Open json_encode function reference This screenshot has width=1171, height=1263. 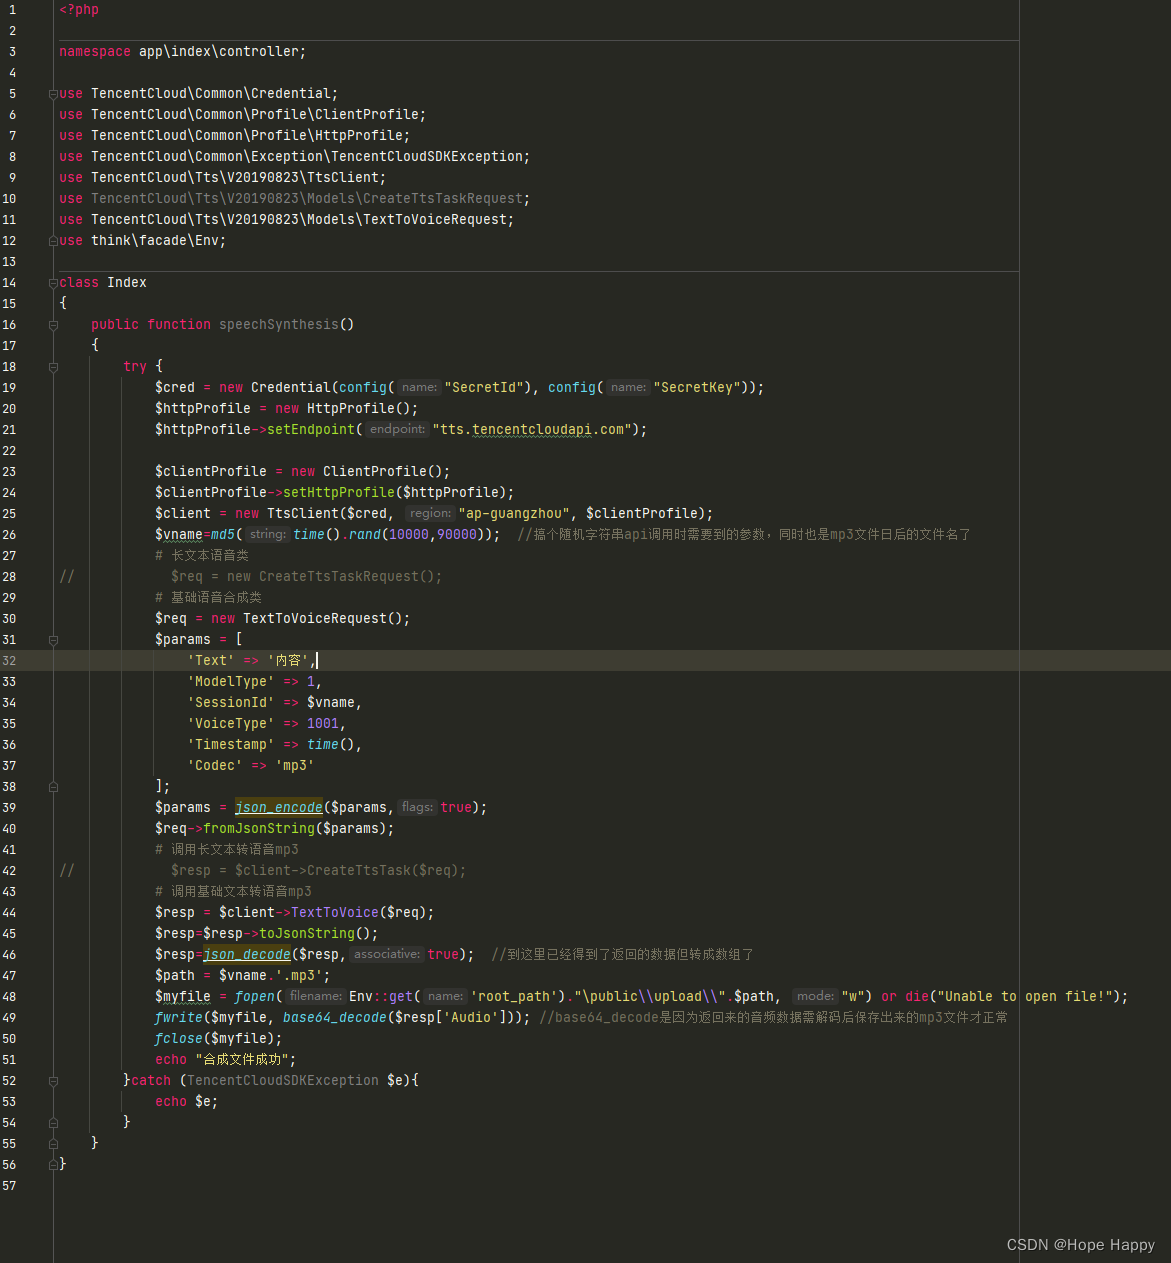(278, 807)
